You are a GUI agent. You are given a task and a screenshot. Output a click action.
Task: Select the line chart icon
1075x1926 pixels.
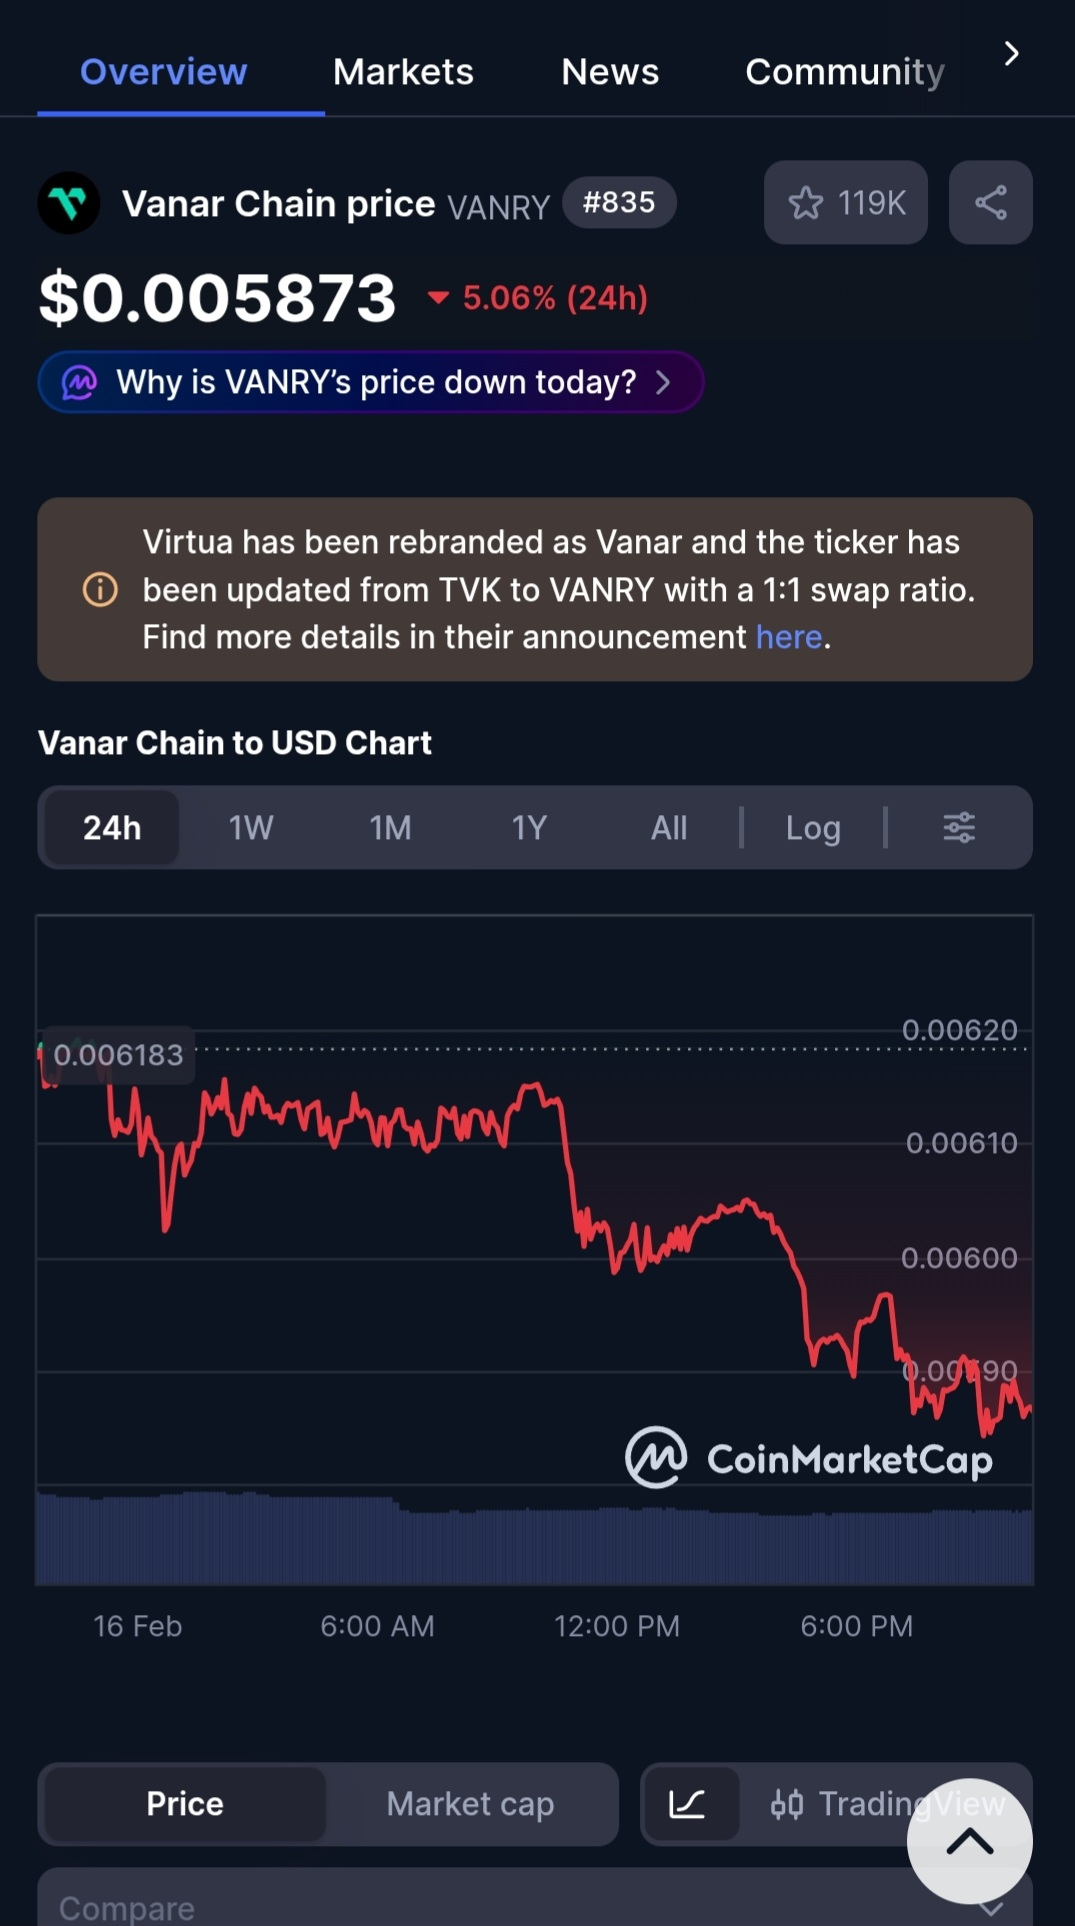tap(688, 1804)
